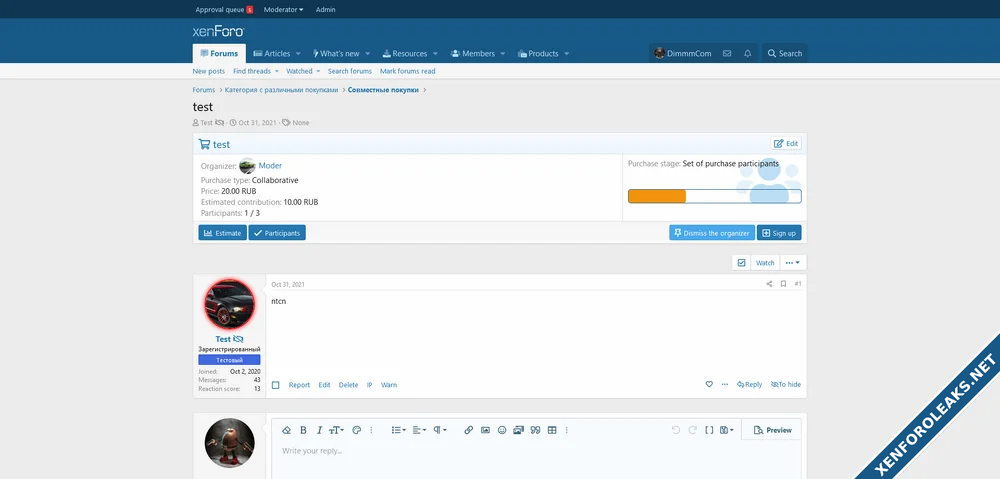Switch to the Members tab
This screenshot has width=1000, height=479.
click(x=473, y=54)
